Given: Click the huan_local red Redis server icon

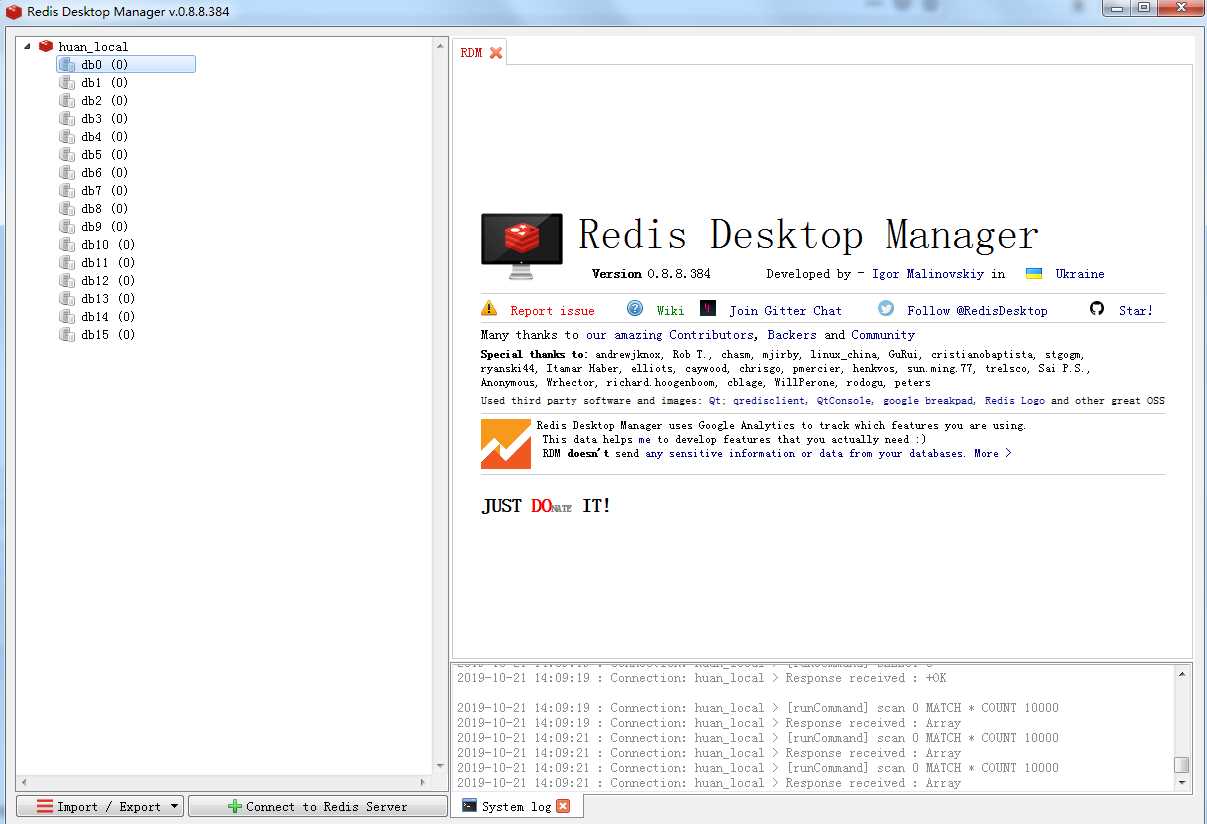Looking at the screenshot, I should coord(45,46).
